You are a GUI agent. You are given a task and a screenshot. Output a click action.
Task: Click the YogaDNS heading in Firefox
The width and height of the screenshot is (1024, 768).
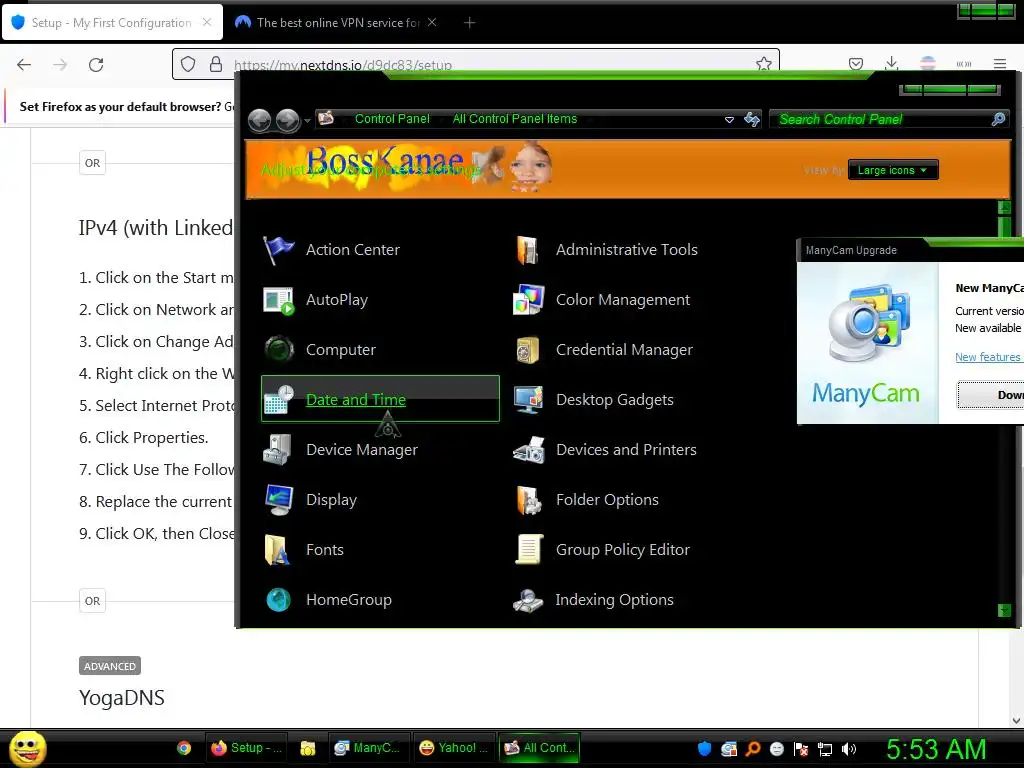121,697
